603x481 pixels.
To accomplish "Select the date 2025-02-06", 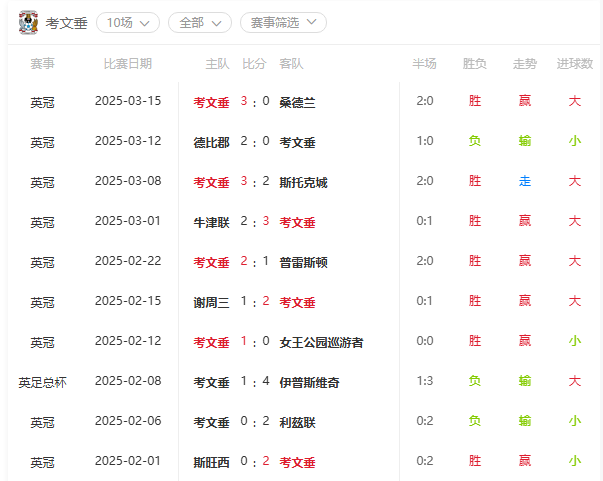I will (128, 421).
